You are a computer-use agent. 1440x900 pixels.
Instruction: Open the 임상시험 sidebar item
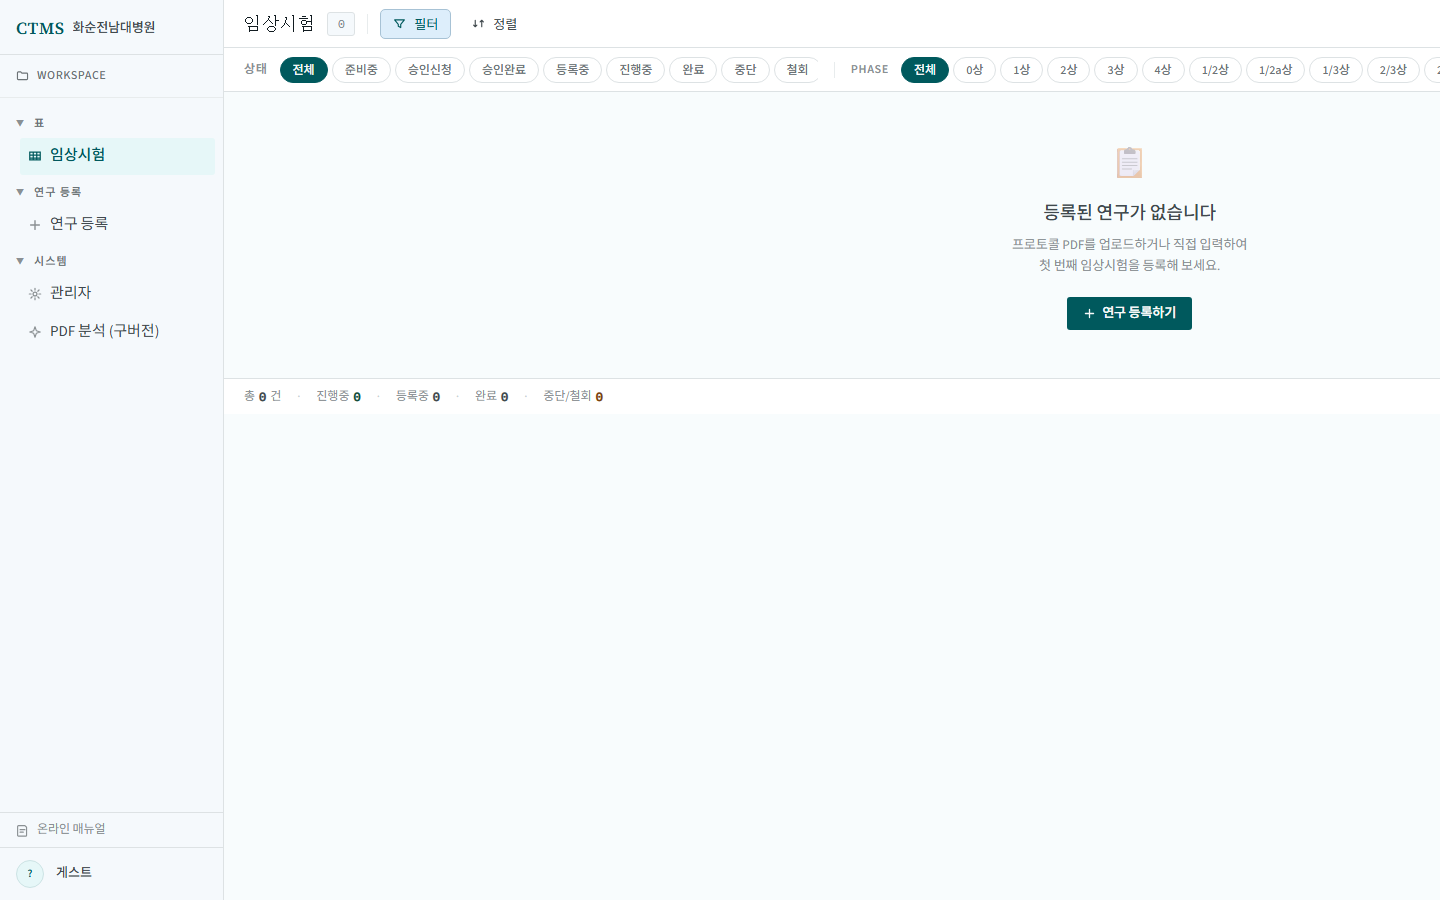117,156
